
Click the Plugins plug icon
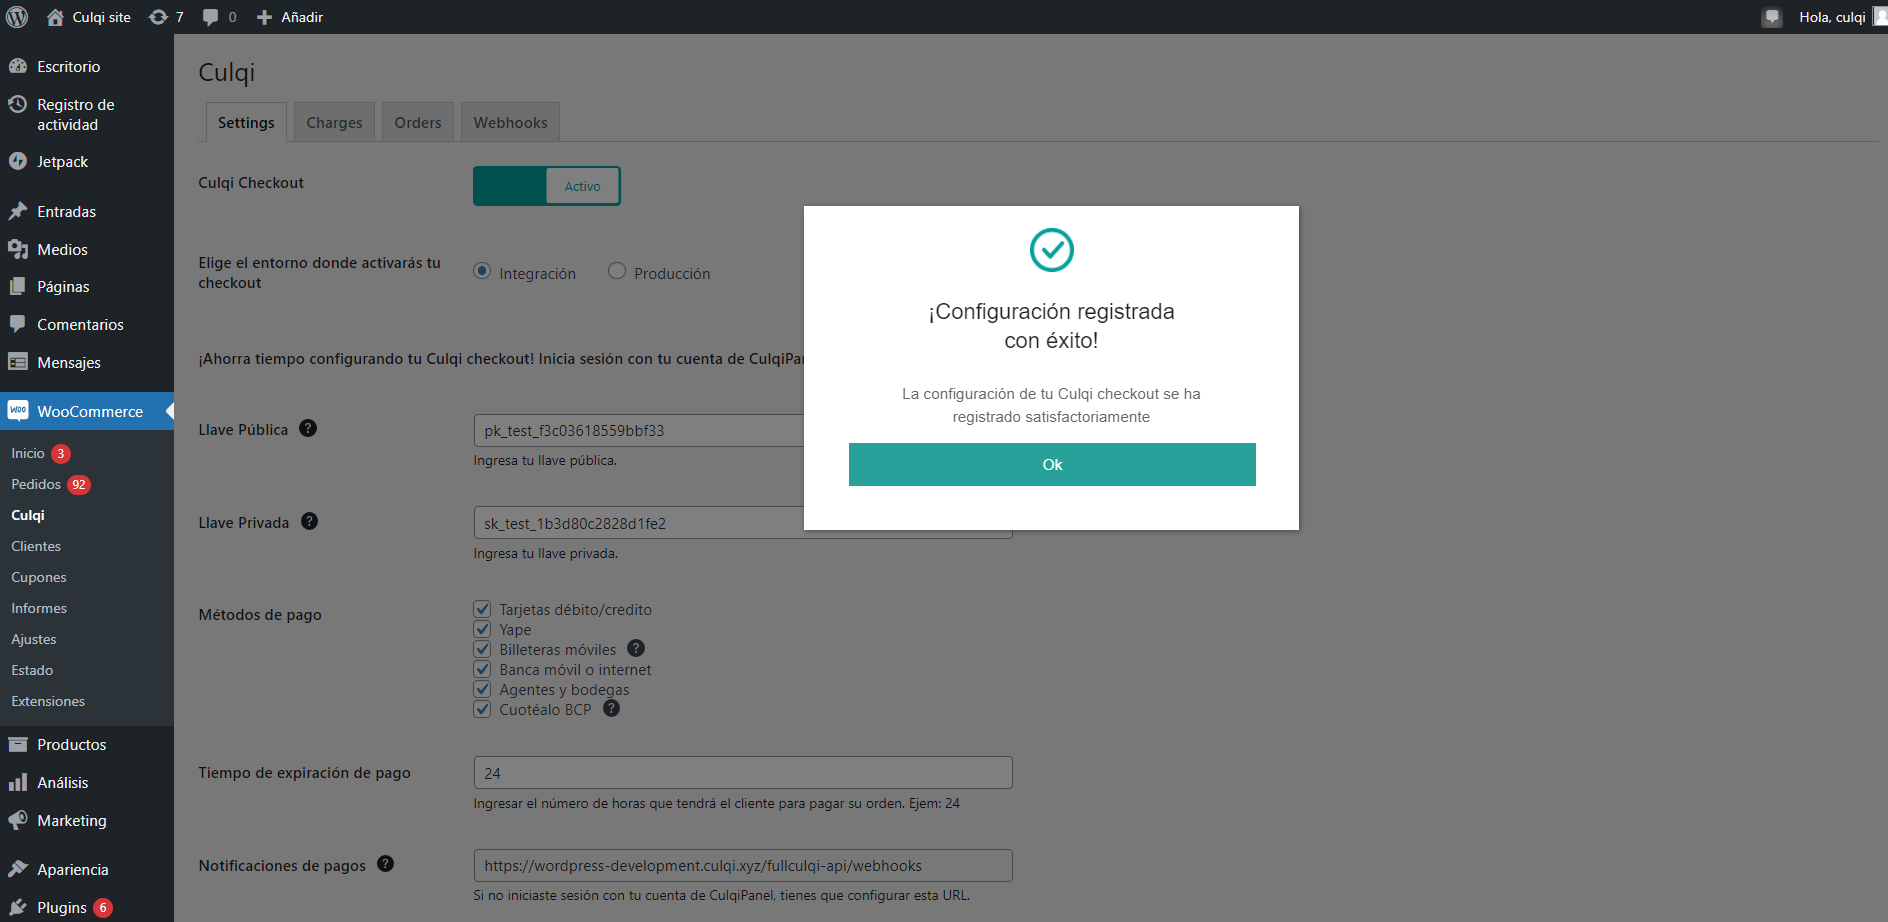click(x=17, y=907)
